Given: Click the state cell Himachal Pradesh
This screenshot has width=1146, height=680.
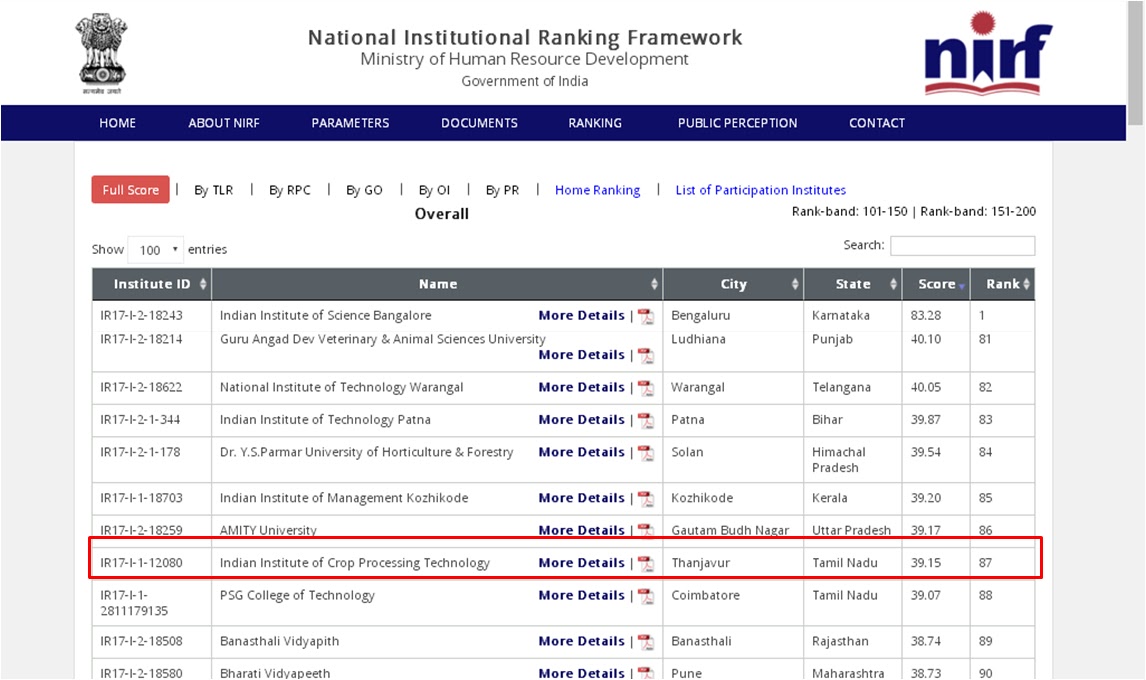Looking at the screenshot, I should pyautogui.click(x=838, y=460).
